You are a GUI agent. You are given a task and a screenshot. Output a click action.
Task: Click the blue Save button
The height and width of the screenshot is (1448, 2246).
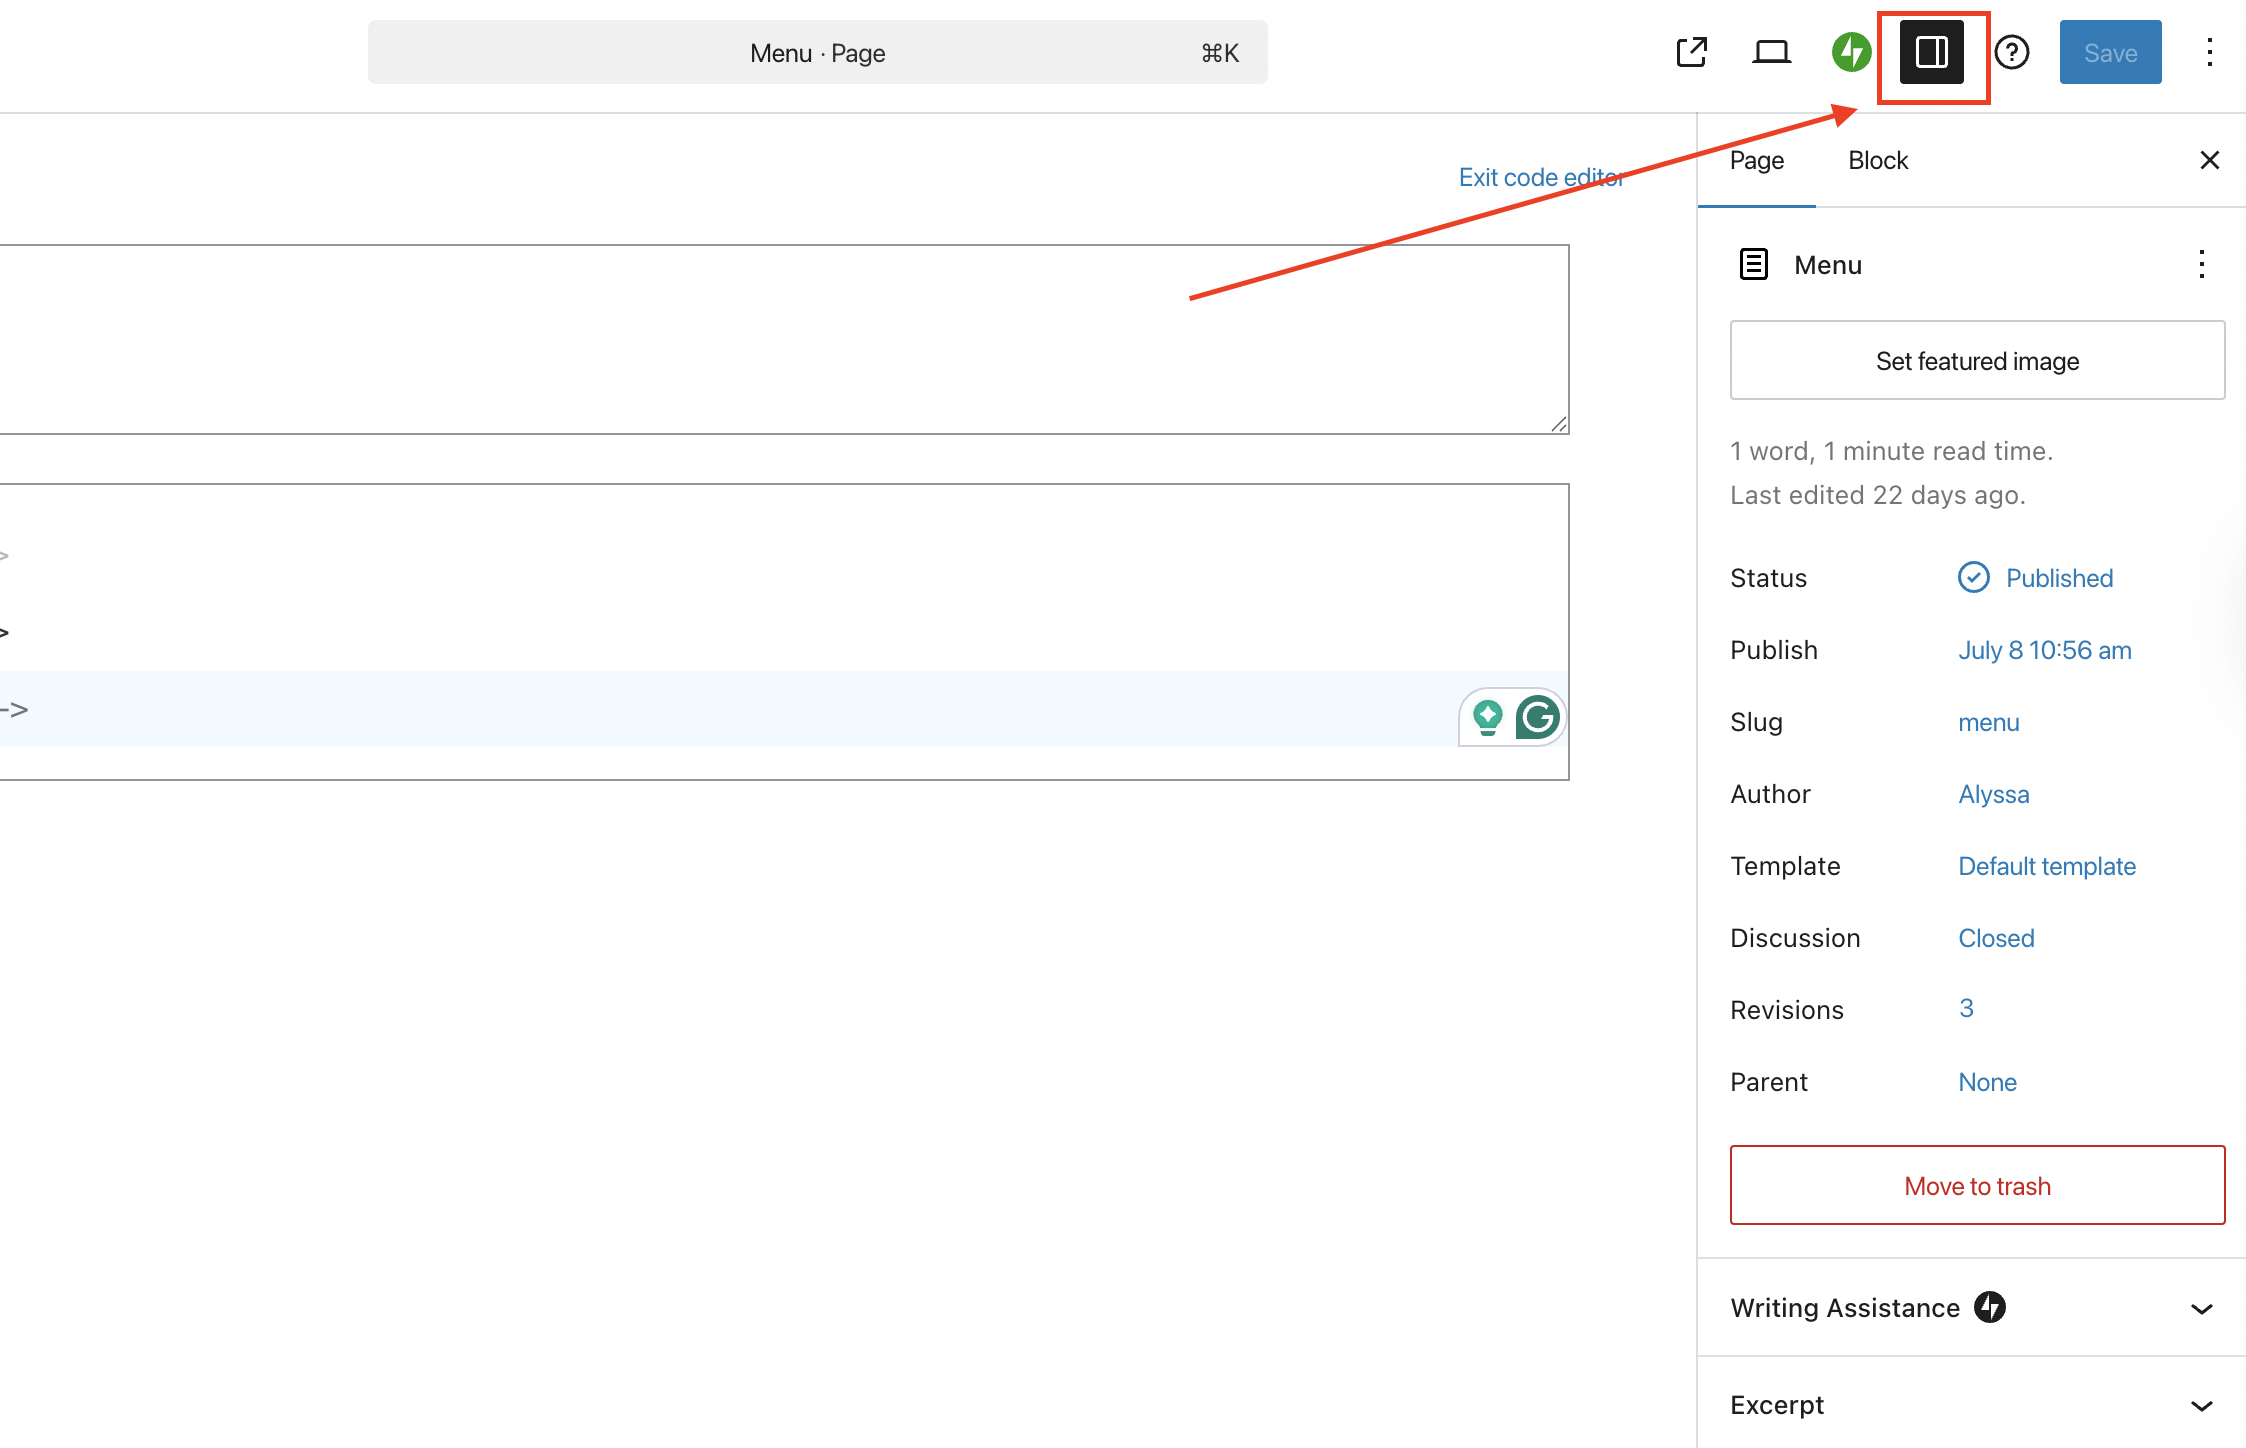tap(2110, 52)
